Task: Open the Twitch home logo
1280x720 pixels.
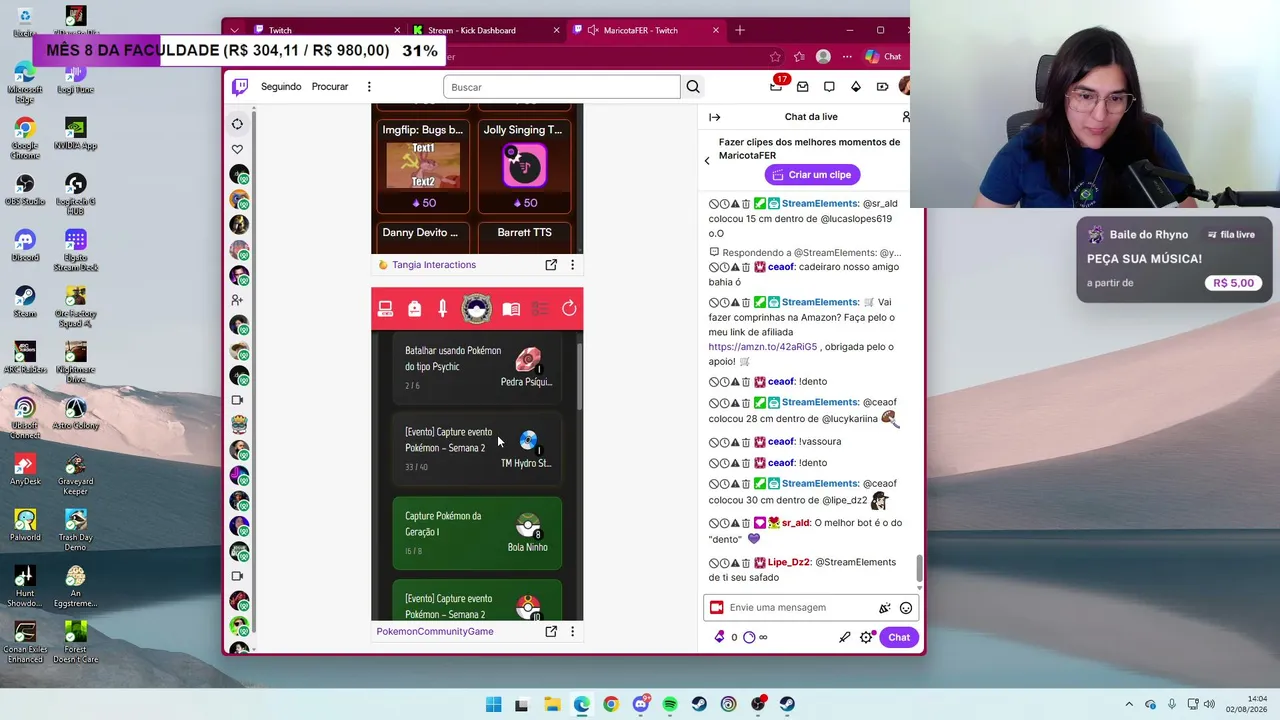Action: (240, 87)
